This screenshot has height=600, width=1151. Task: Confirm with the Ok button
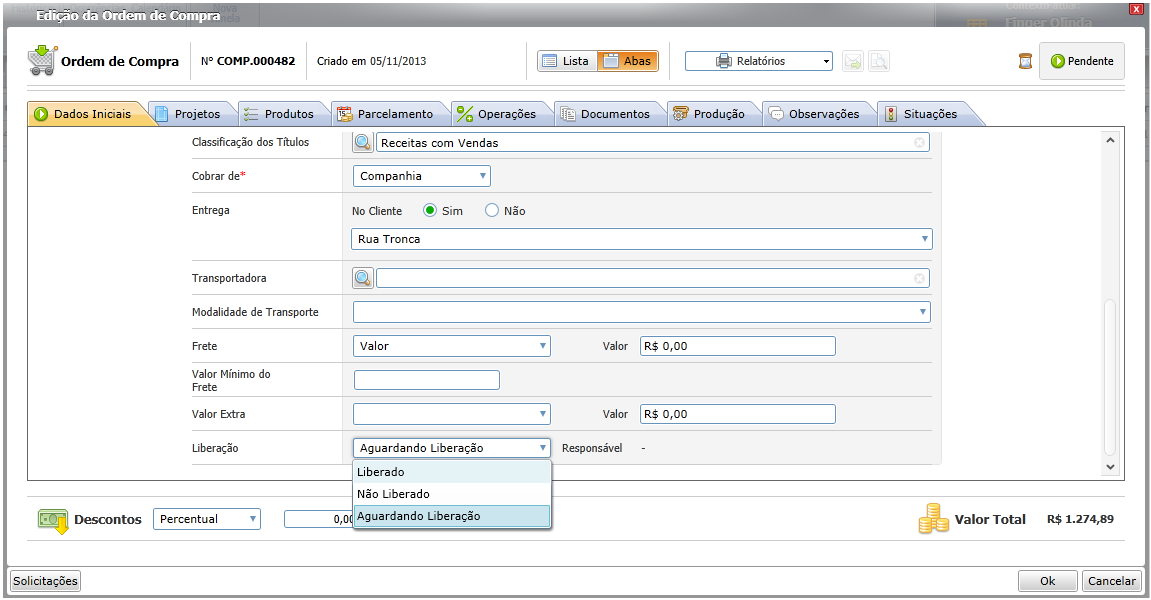tap(1047, 581)
